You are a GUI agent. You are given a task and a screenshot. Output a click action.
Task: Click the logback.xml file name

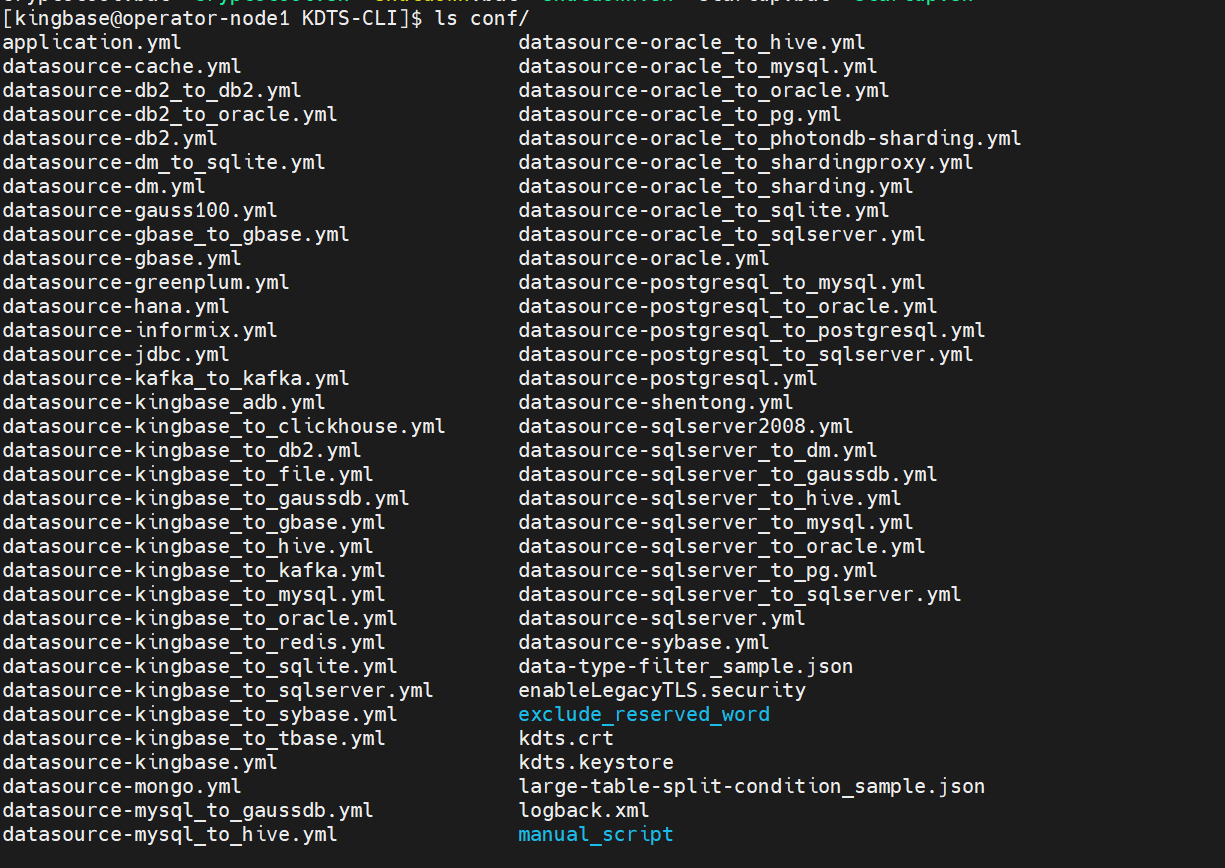click(x=584, y=811)
